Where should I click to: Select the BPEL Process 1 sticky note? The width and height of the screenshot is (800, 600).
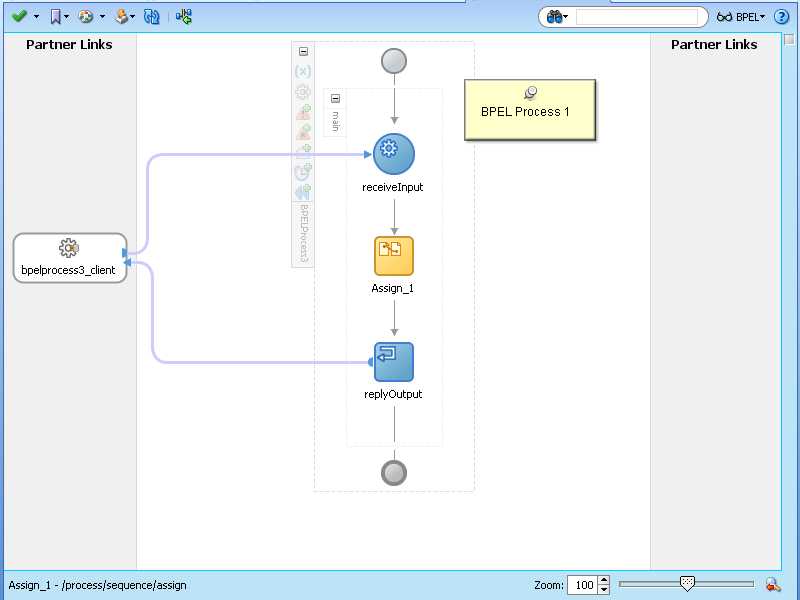point(530,110)
